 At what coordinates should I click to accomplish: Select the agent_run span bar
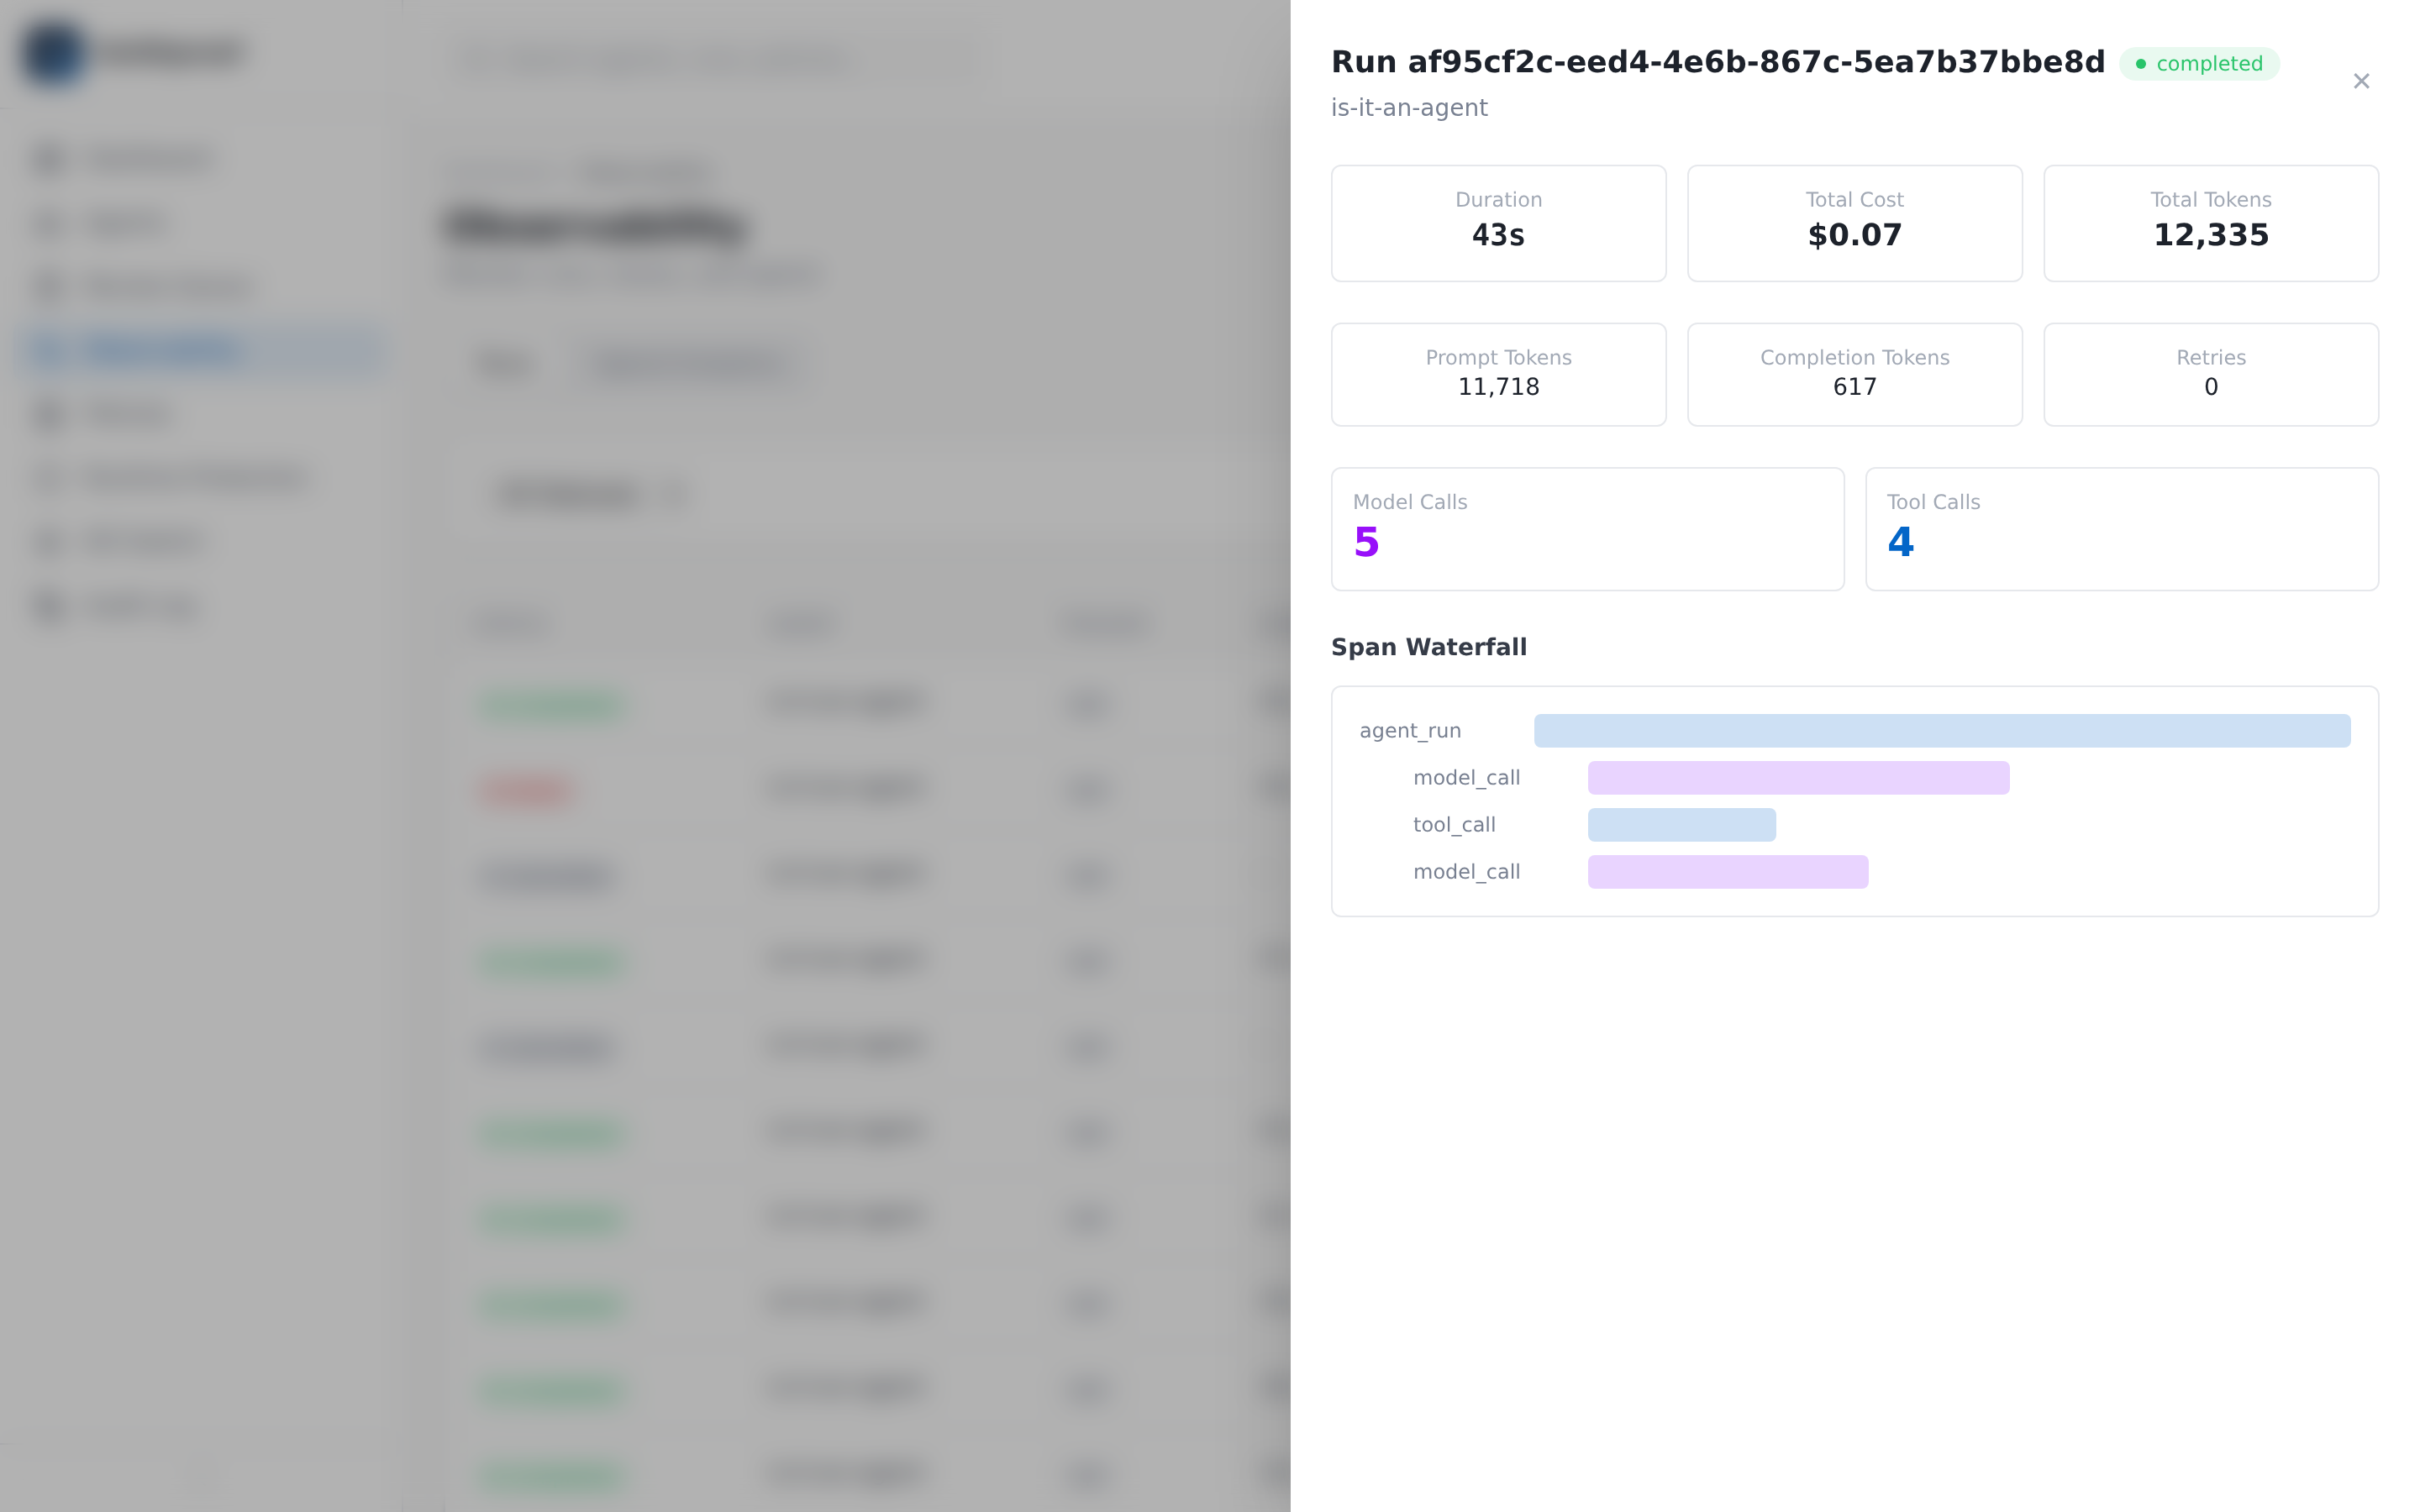click(1942, 731)
